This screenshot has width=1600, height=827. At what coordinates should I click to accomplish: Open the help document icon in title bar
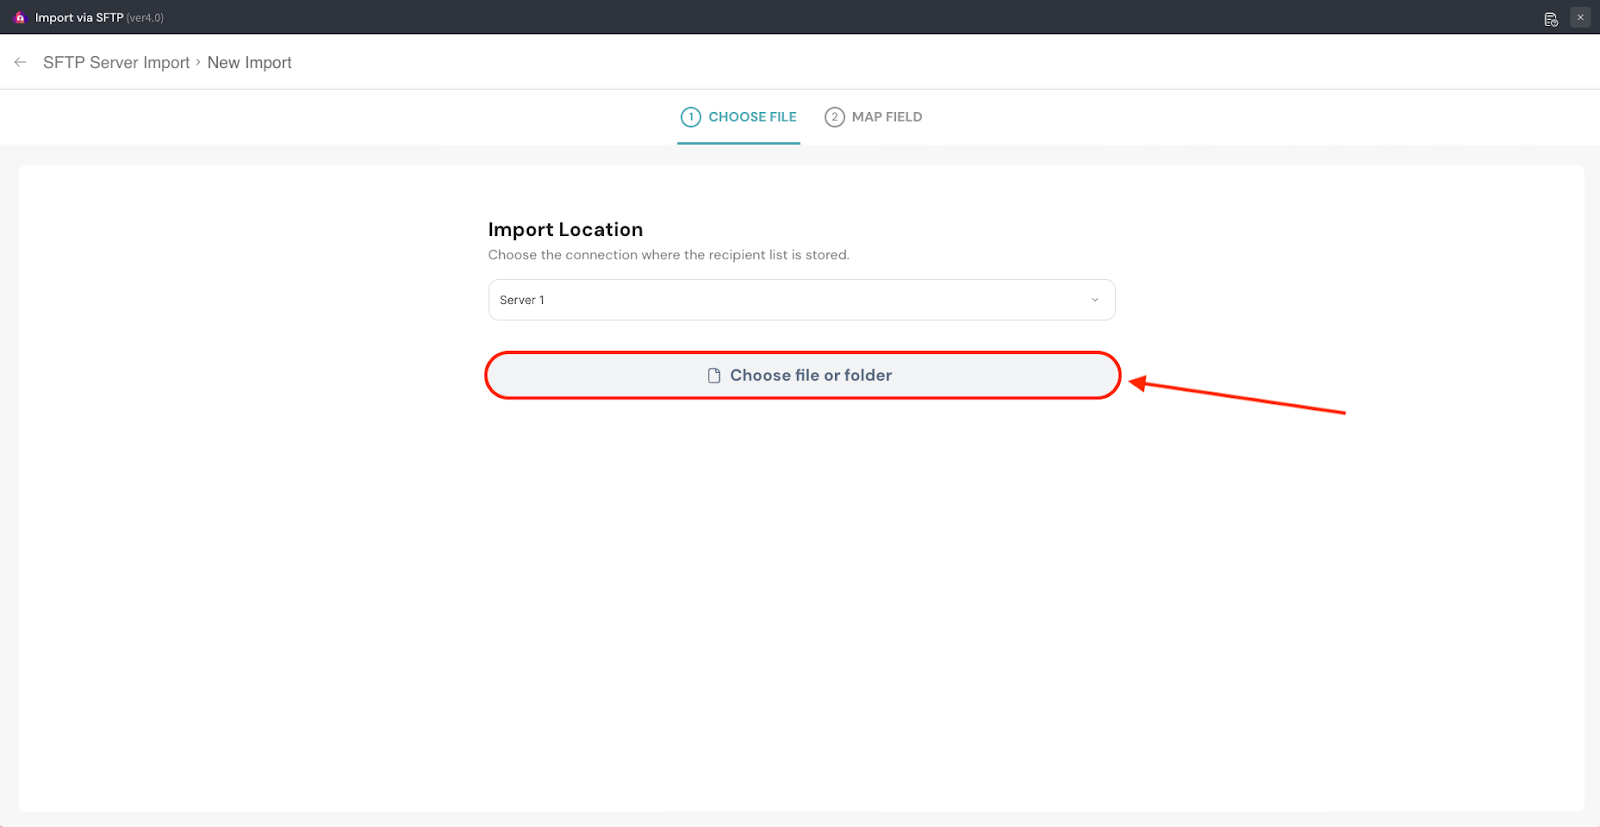coord(1551,18)
